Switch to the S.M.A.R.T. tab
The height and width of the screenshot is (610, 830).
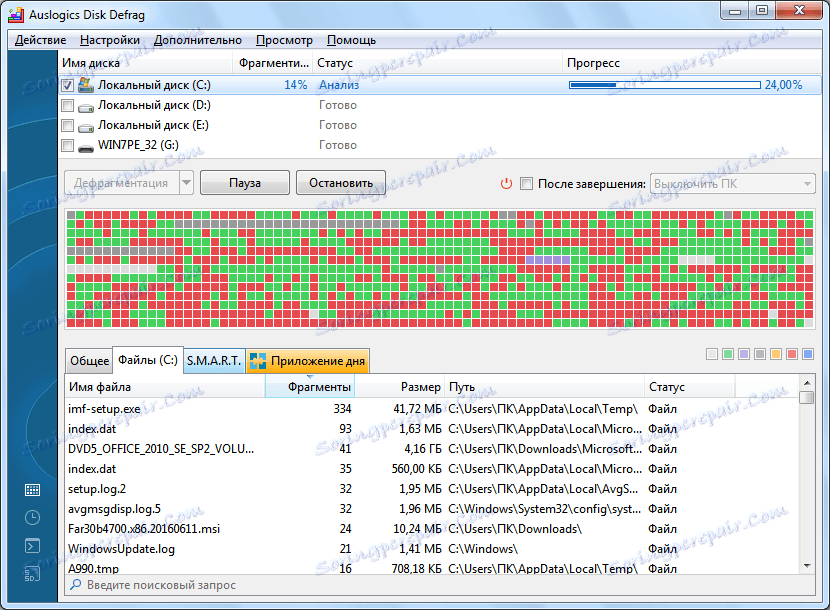(214, 360)
